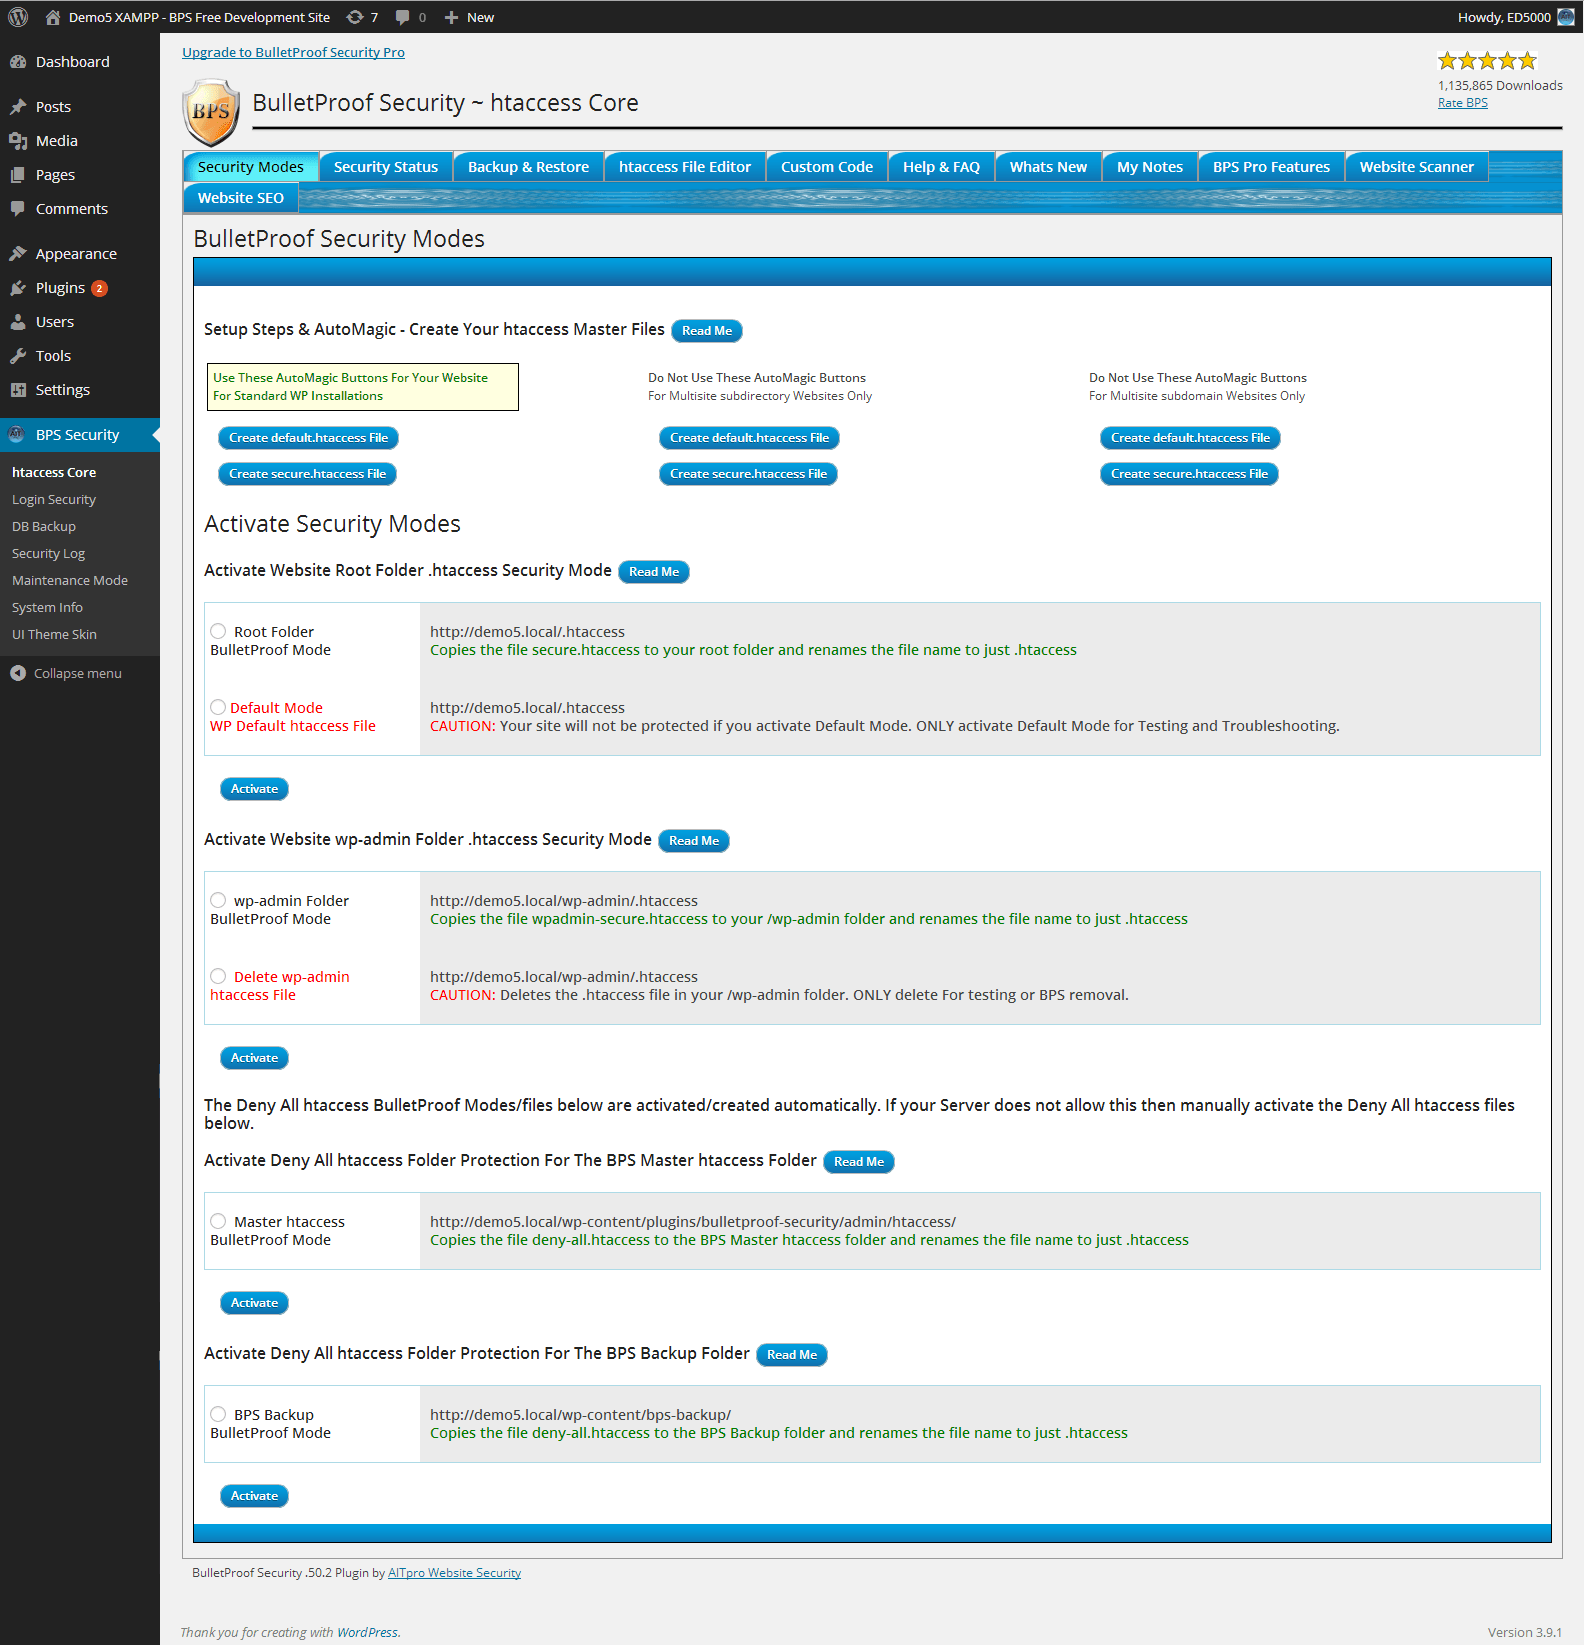The width and height of the screenshot is (1584, 1645).
Task: Click the Appearance brush icon
Action: coord(18,254)
